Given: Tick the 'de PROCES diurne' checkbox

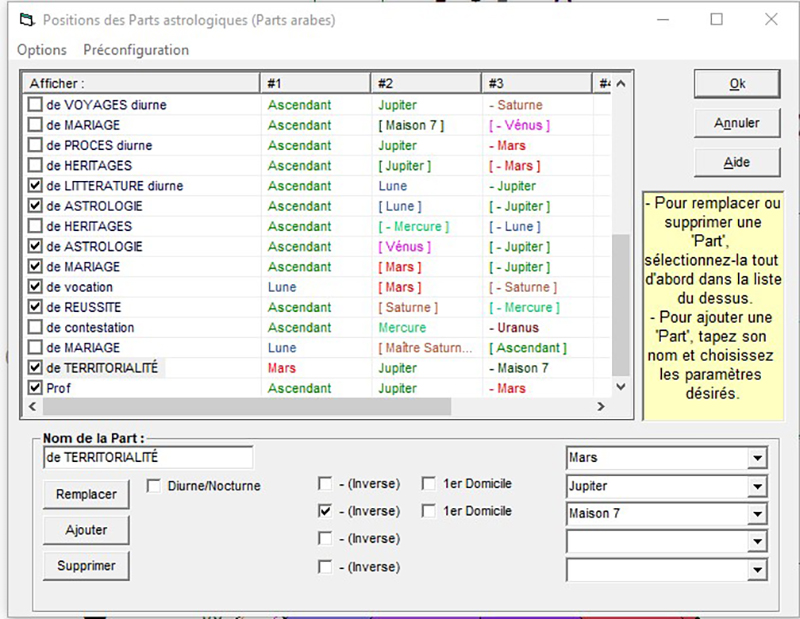Looking at the screenshot, I should point(35,145).
